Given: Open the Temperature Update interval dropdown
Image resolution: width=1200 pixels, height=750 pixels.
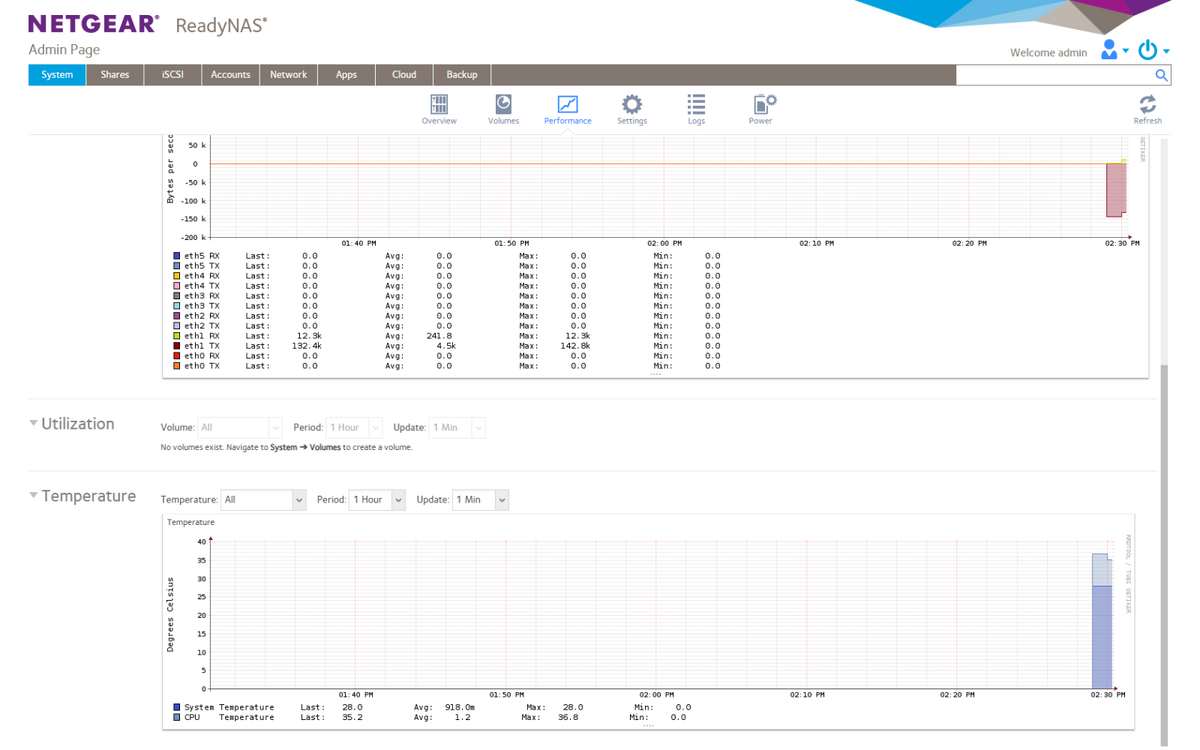Looking at the screenshot, I should [x=480, y=500].
